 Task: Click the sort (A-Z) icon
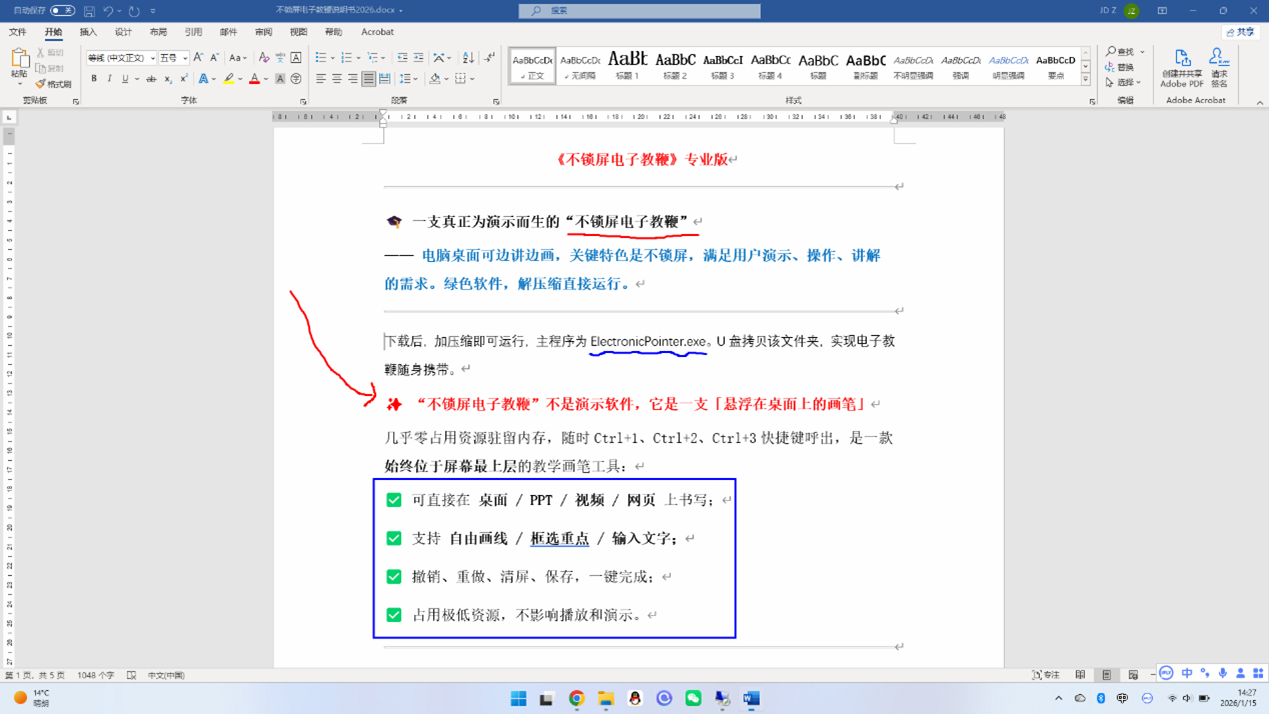coord(468,58)
